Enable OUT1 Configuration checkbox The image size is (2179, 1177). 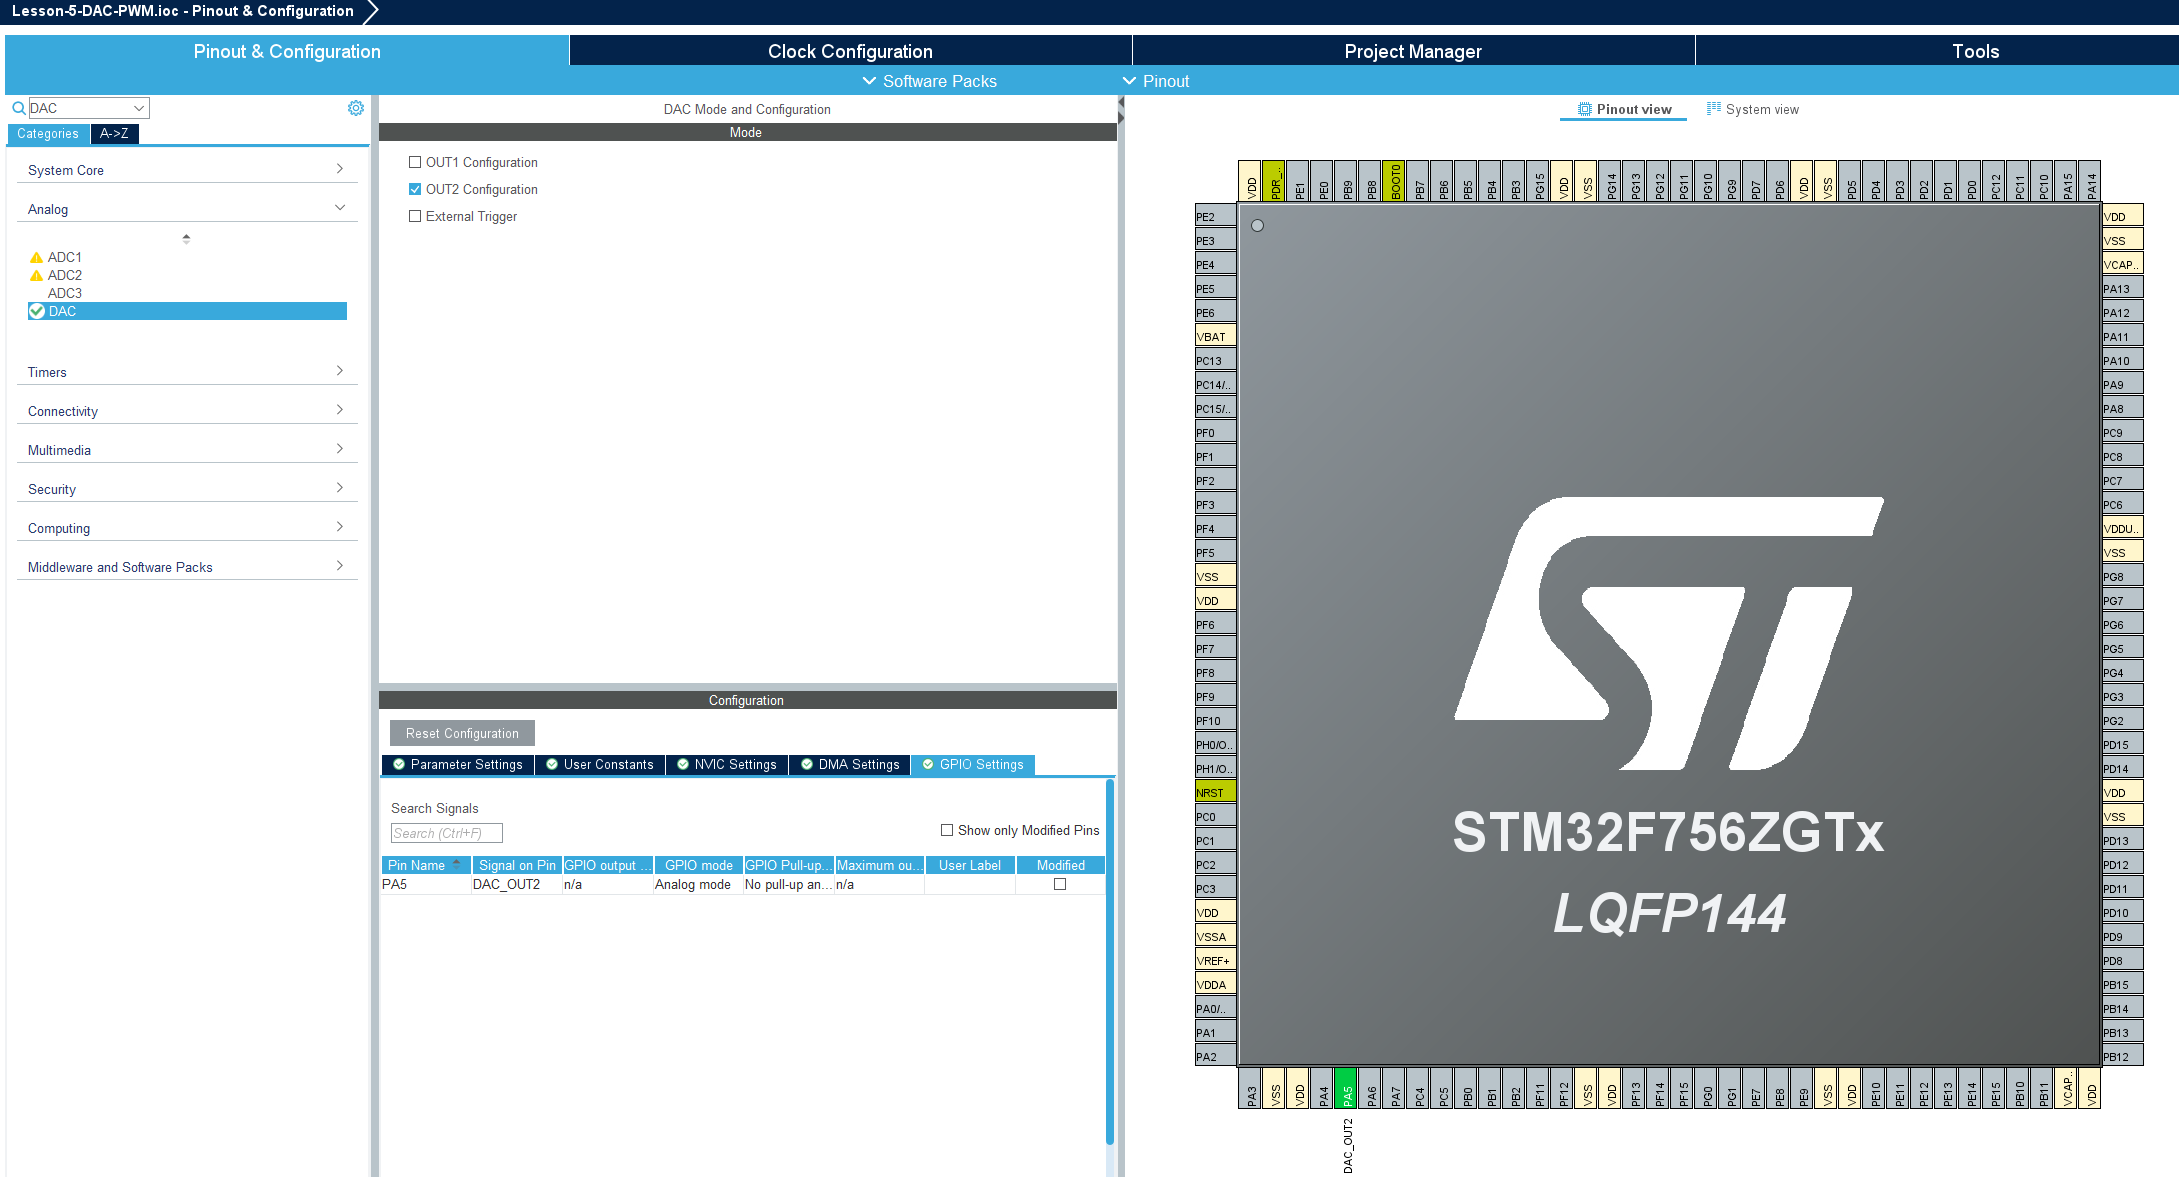point(415,162)
